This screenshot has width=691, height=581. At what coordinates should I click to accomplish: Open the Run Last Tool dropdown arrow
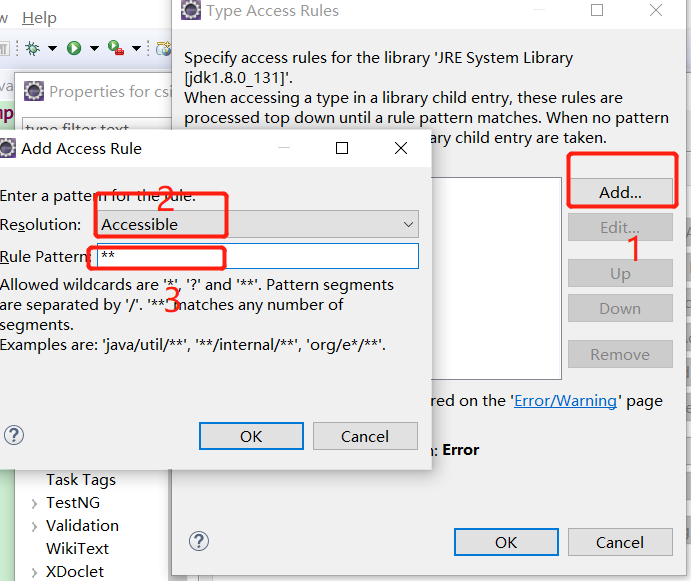point(136,48)
